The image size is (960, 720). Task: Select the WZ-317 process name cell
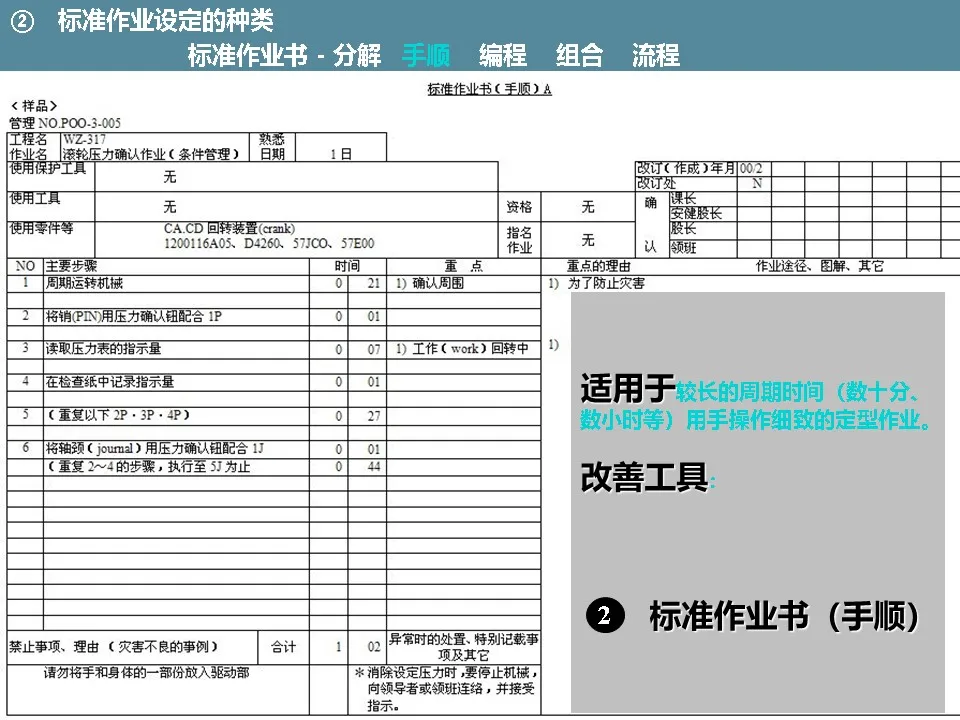click(84, 139)
